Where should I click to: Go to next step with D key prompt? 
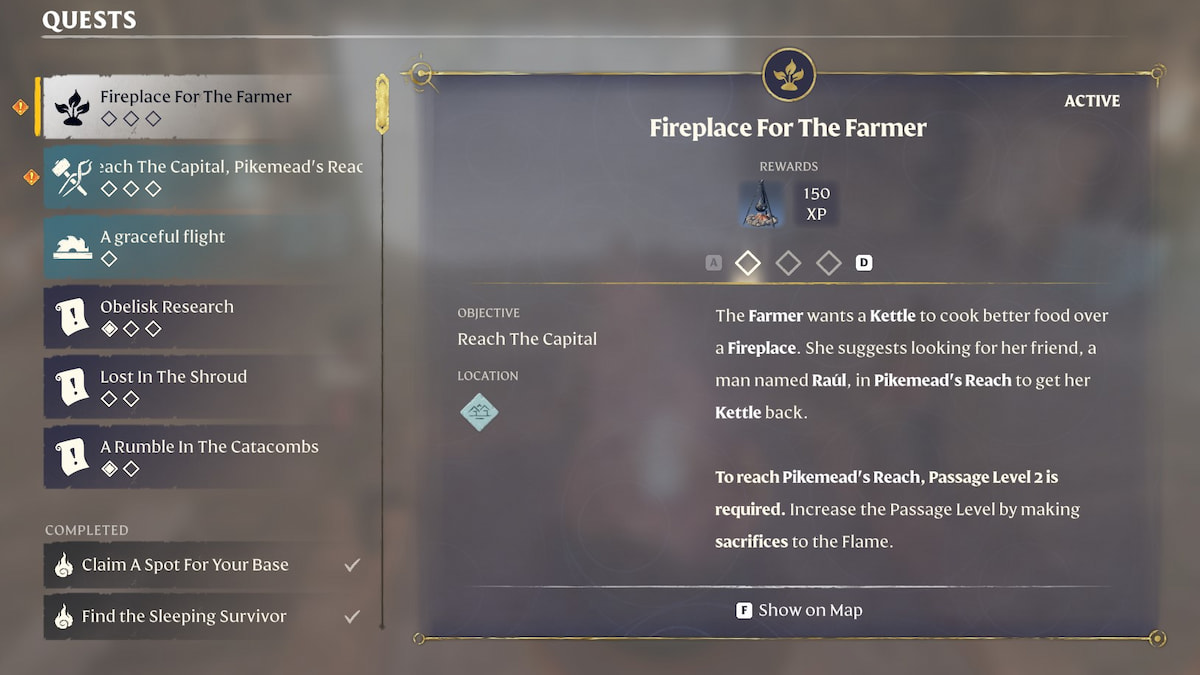point(864,263)
